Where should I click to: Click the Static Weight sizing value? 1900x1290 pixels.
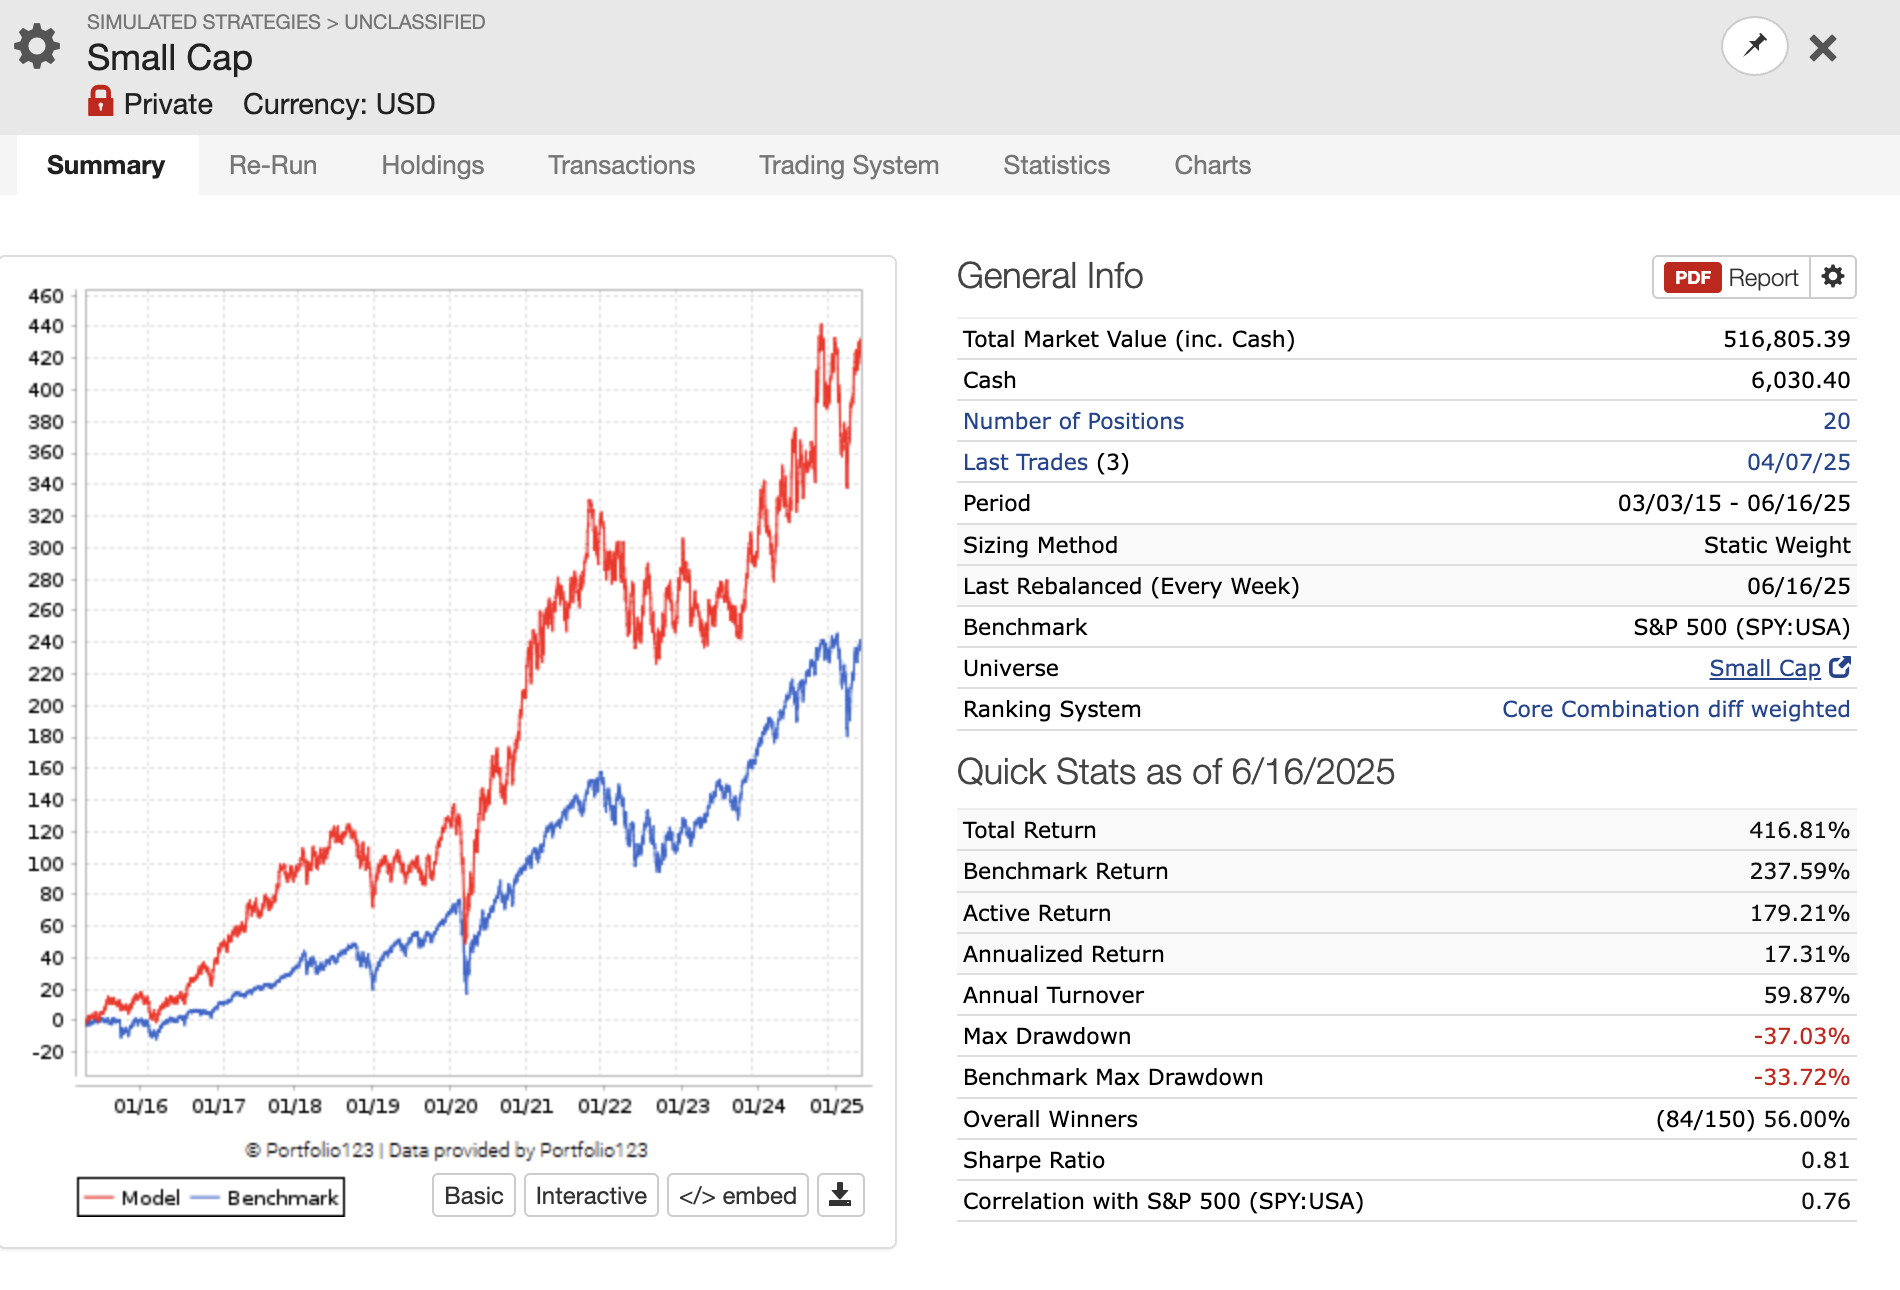1777,545
